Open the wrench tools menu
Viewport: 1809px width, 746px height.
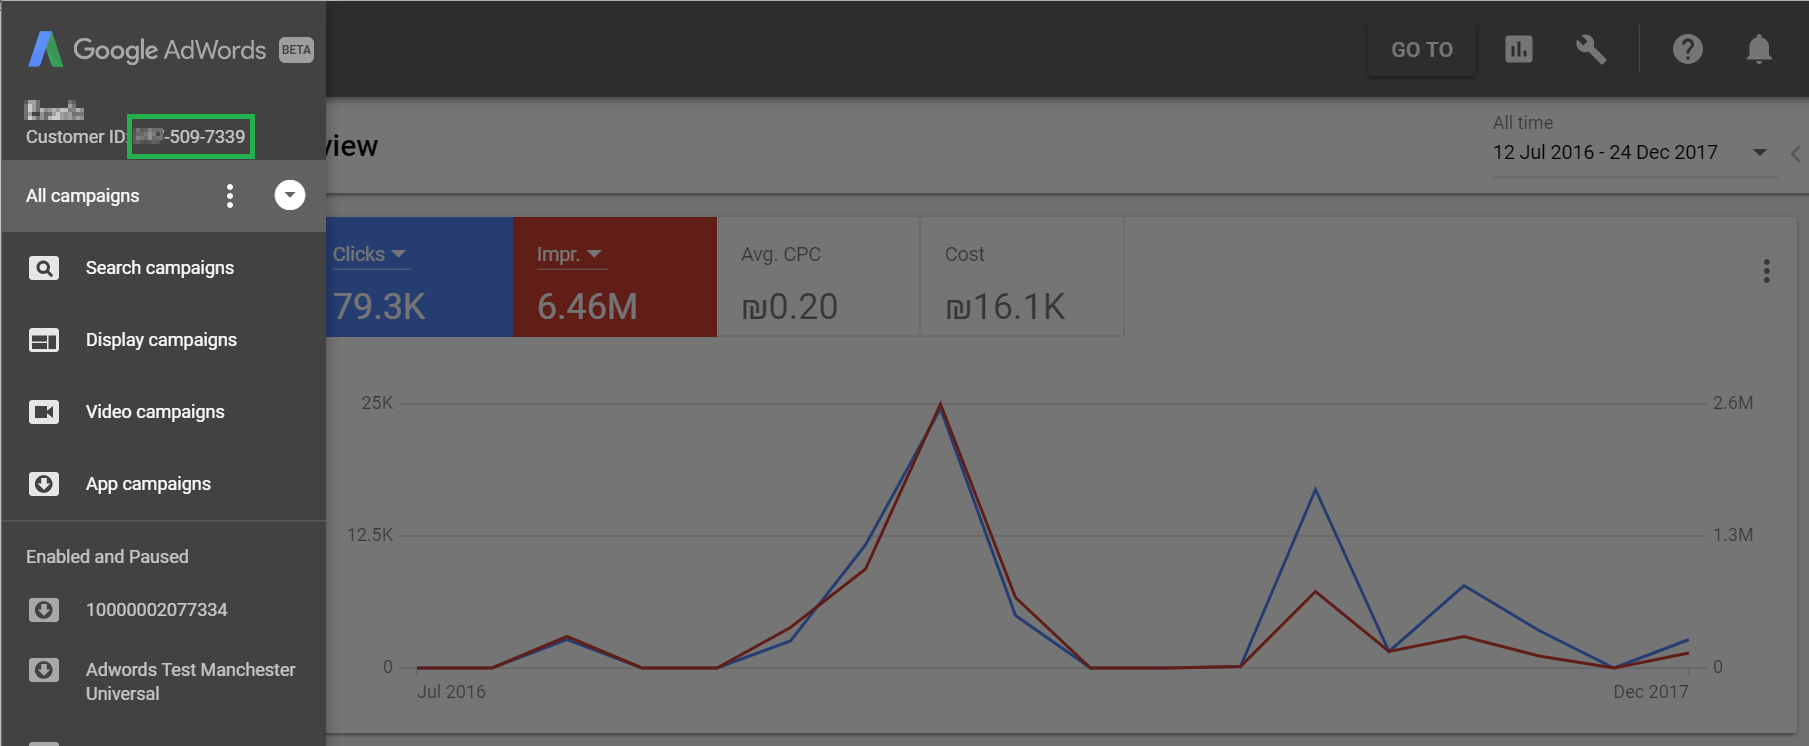tap(1590, 49)
